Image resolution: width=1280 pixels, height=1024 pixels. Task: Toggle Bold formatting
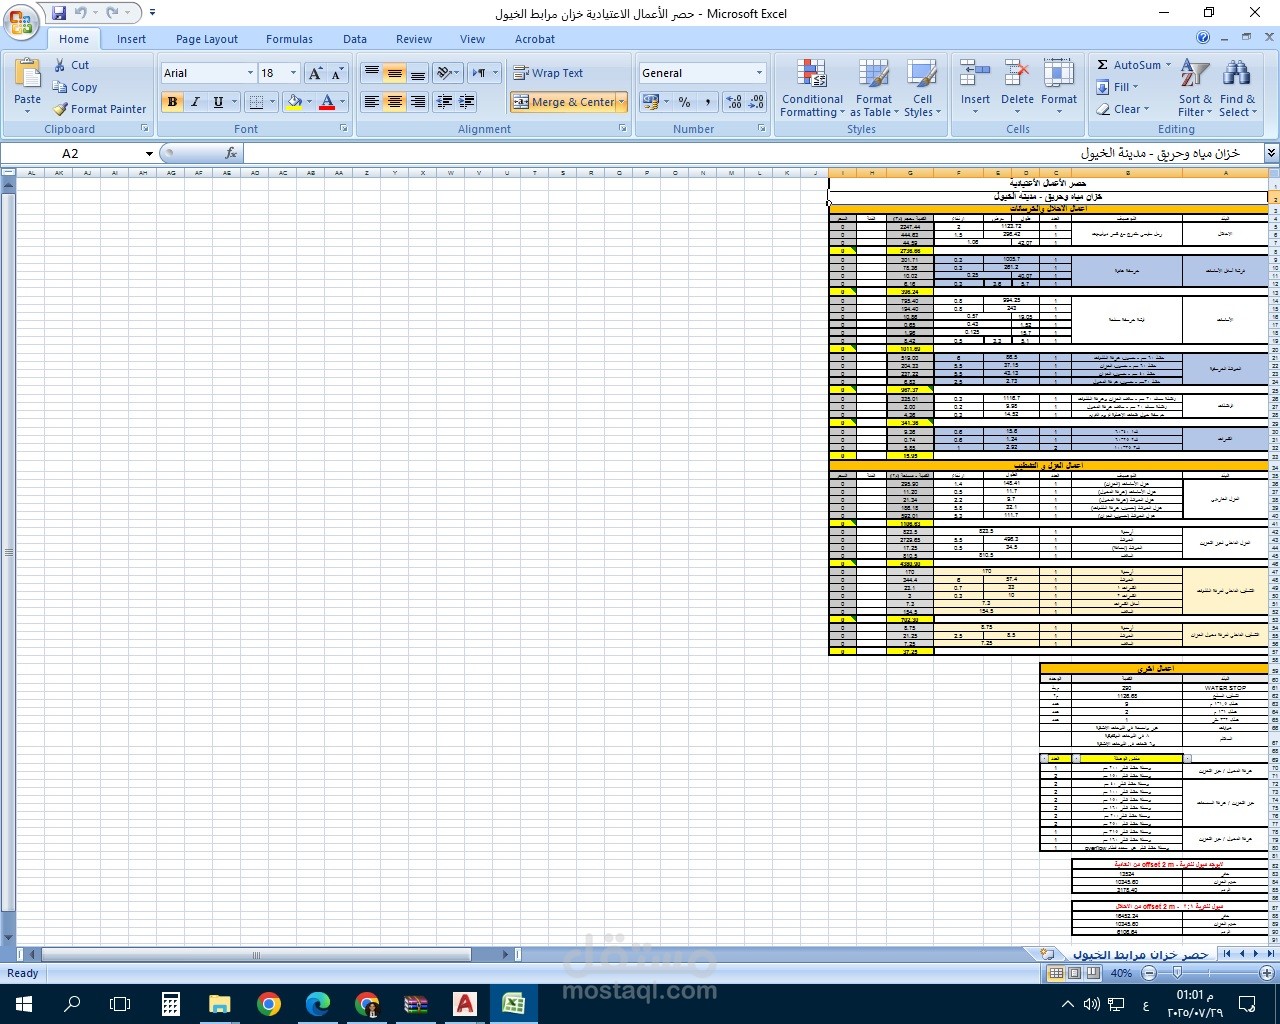point(172,102)
